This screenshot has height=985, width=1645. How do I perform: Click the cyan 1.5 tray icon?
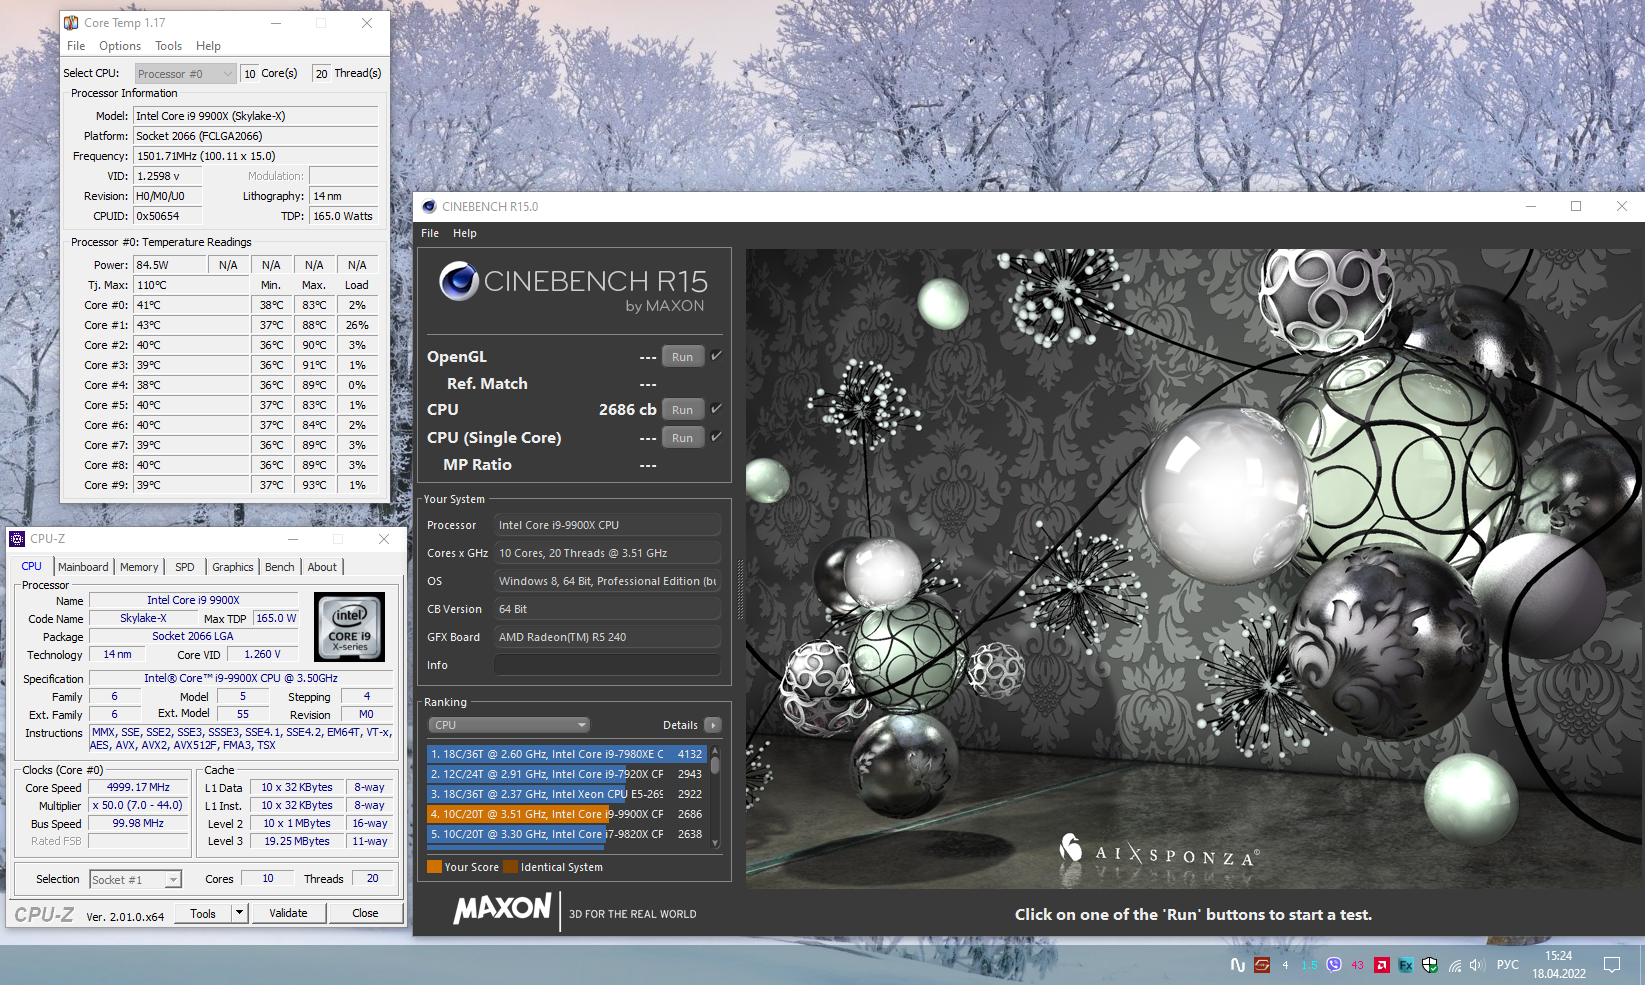(1309, 965)
